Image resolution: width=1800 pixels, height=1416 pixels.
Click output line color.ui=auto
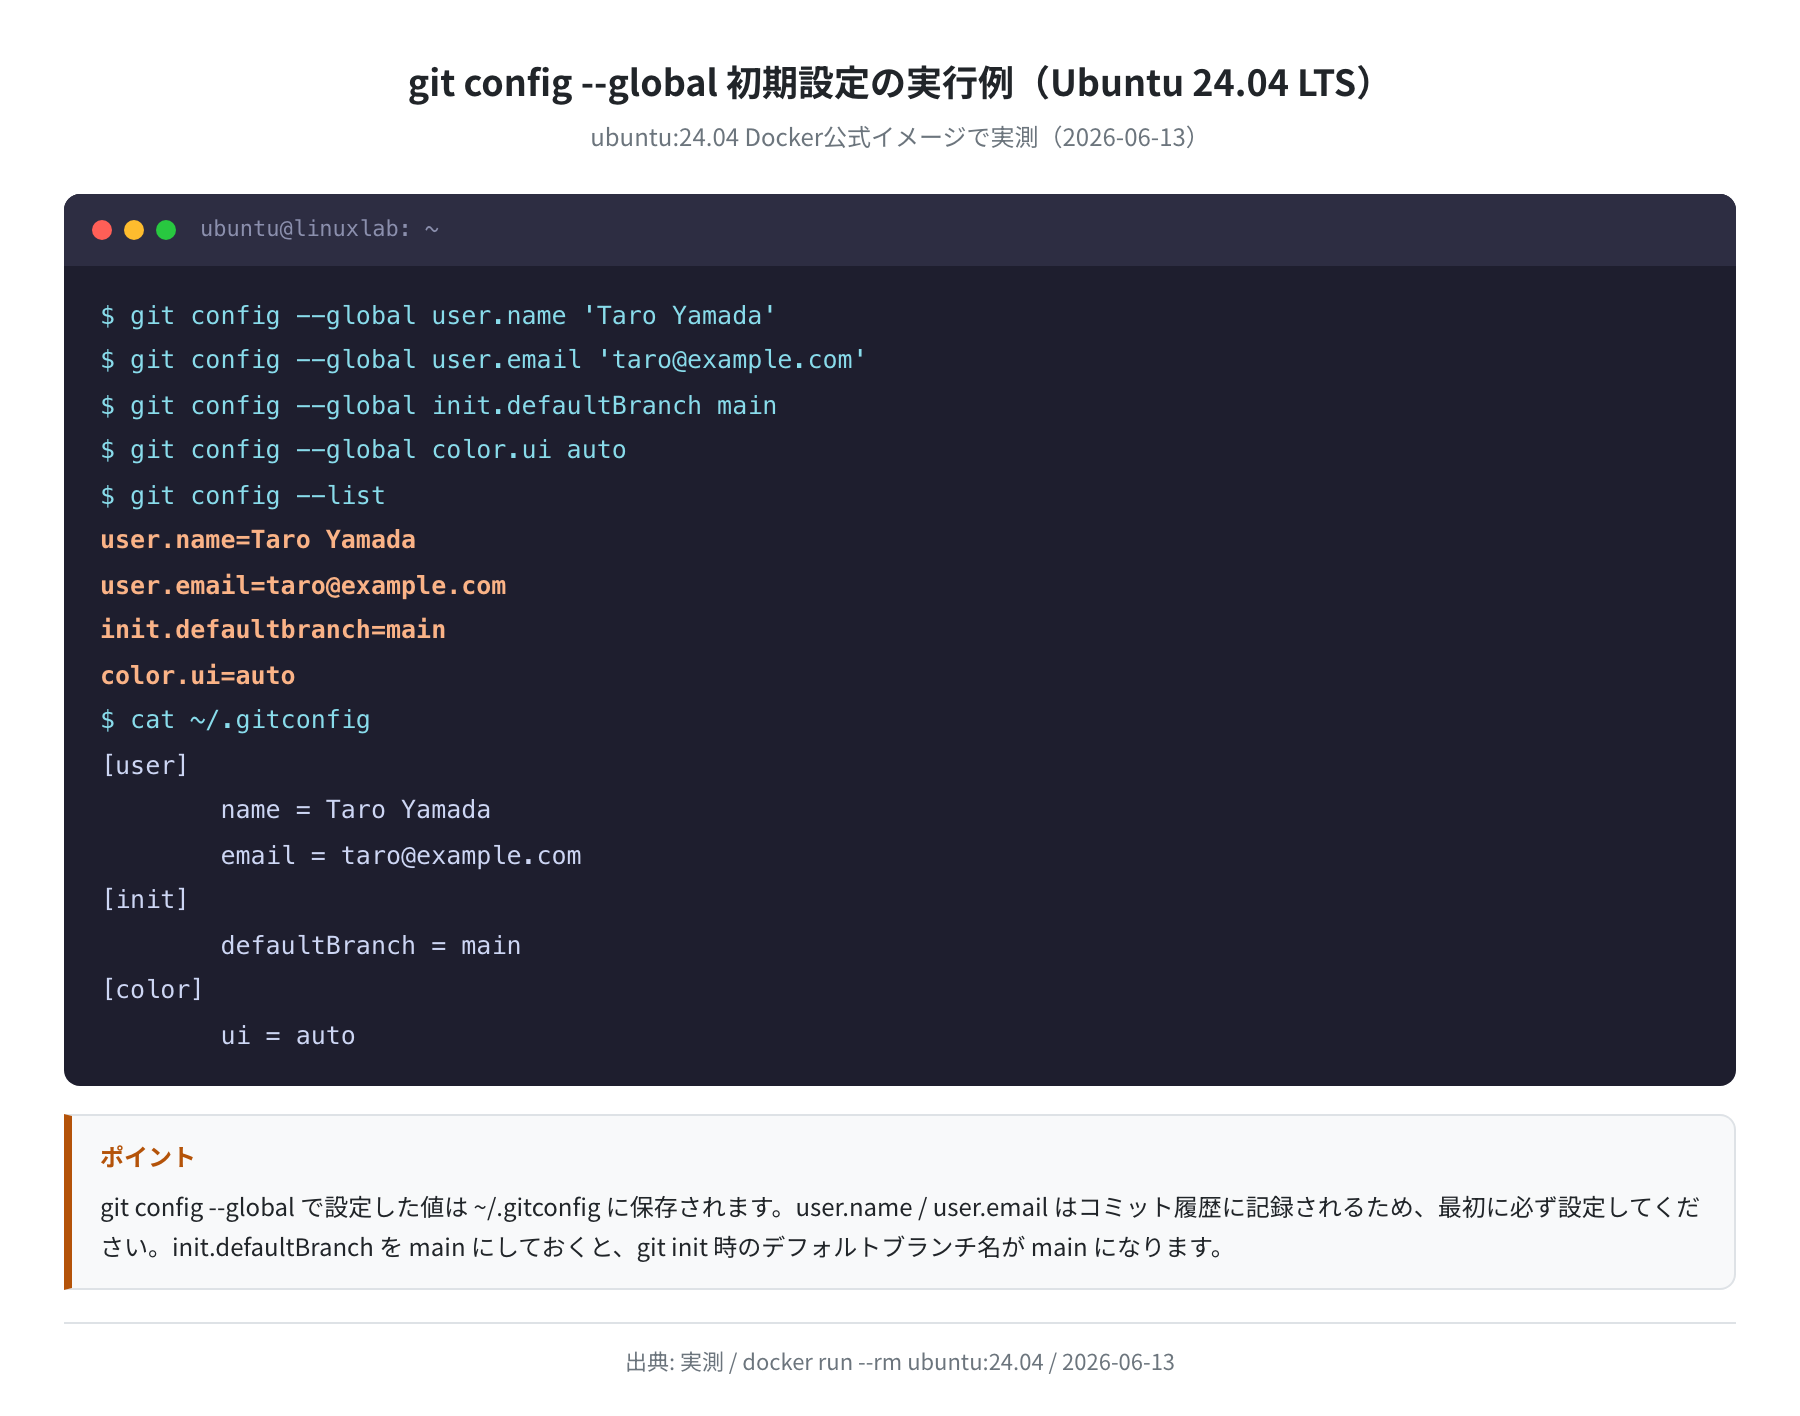click(x=198, y=676)
